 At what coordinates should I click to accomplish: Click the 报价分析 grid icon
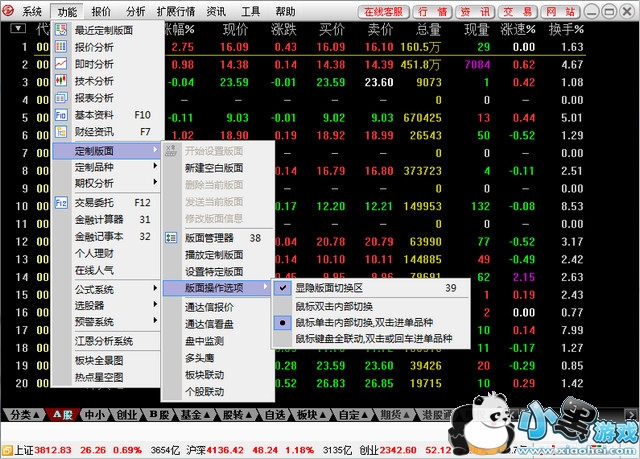[61, 47]
